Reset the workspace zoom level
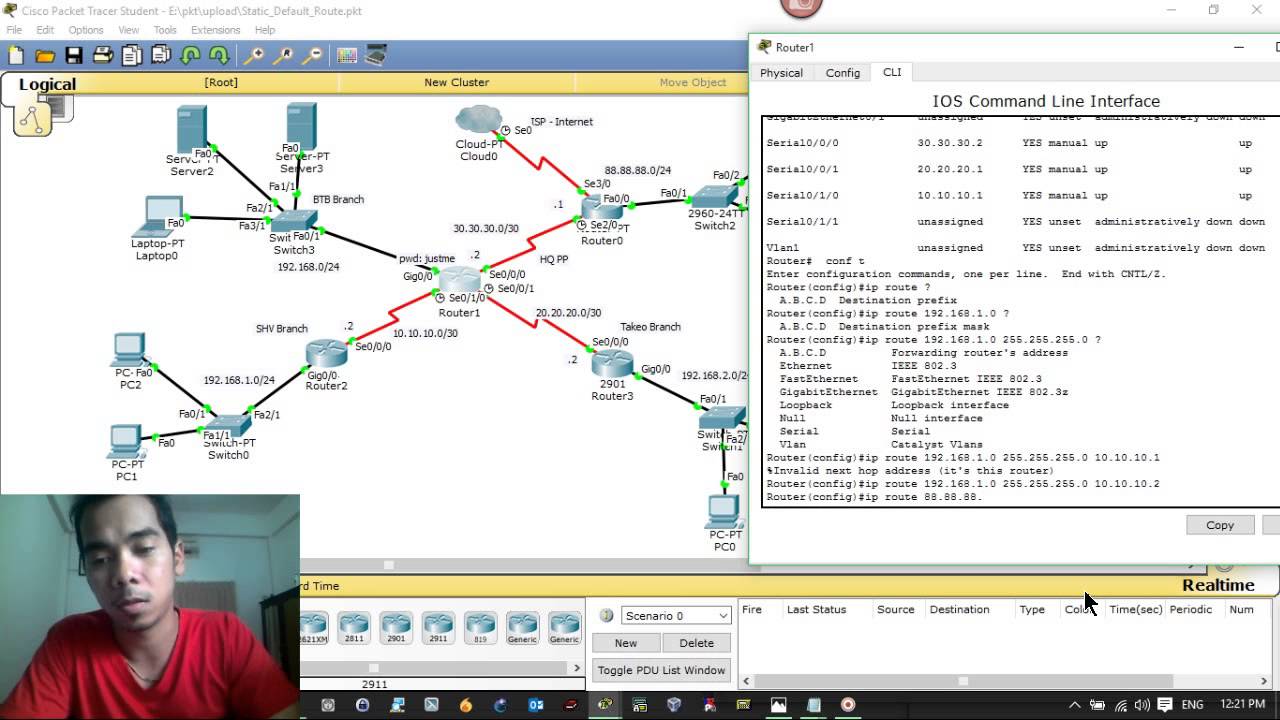The width and height of the screenshot is (1280, 720). tap(284, 56)
